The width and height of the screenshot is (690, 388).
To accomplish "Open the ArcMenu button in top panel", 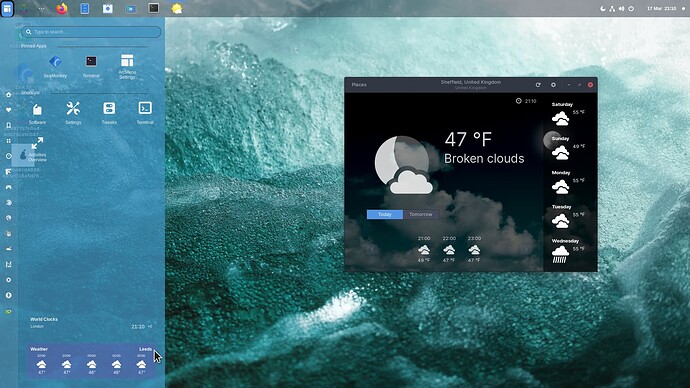I will (x=7, y=8).
